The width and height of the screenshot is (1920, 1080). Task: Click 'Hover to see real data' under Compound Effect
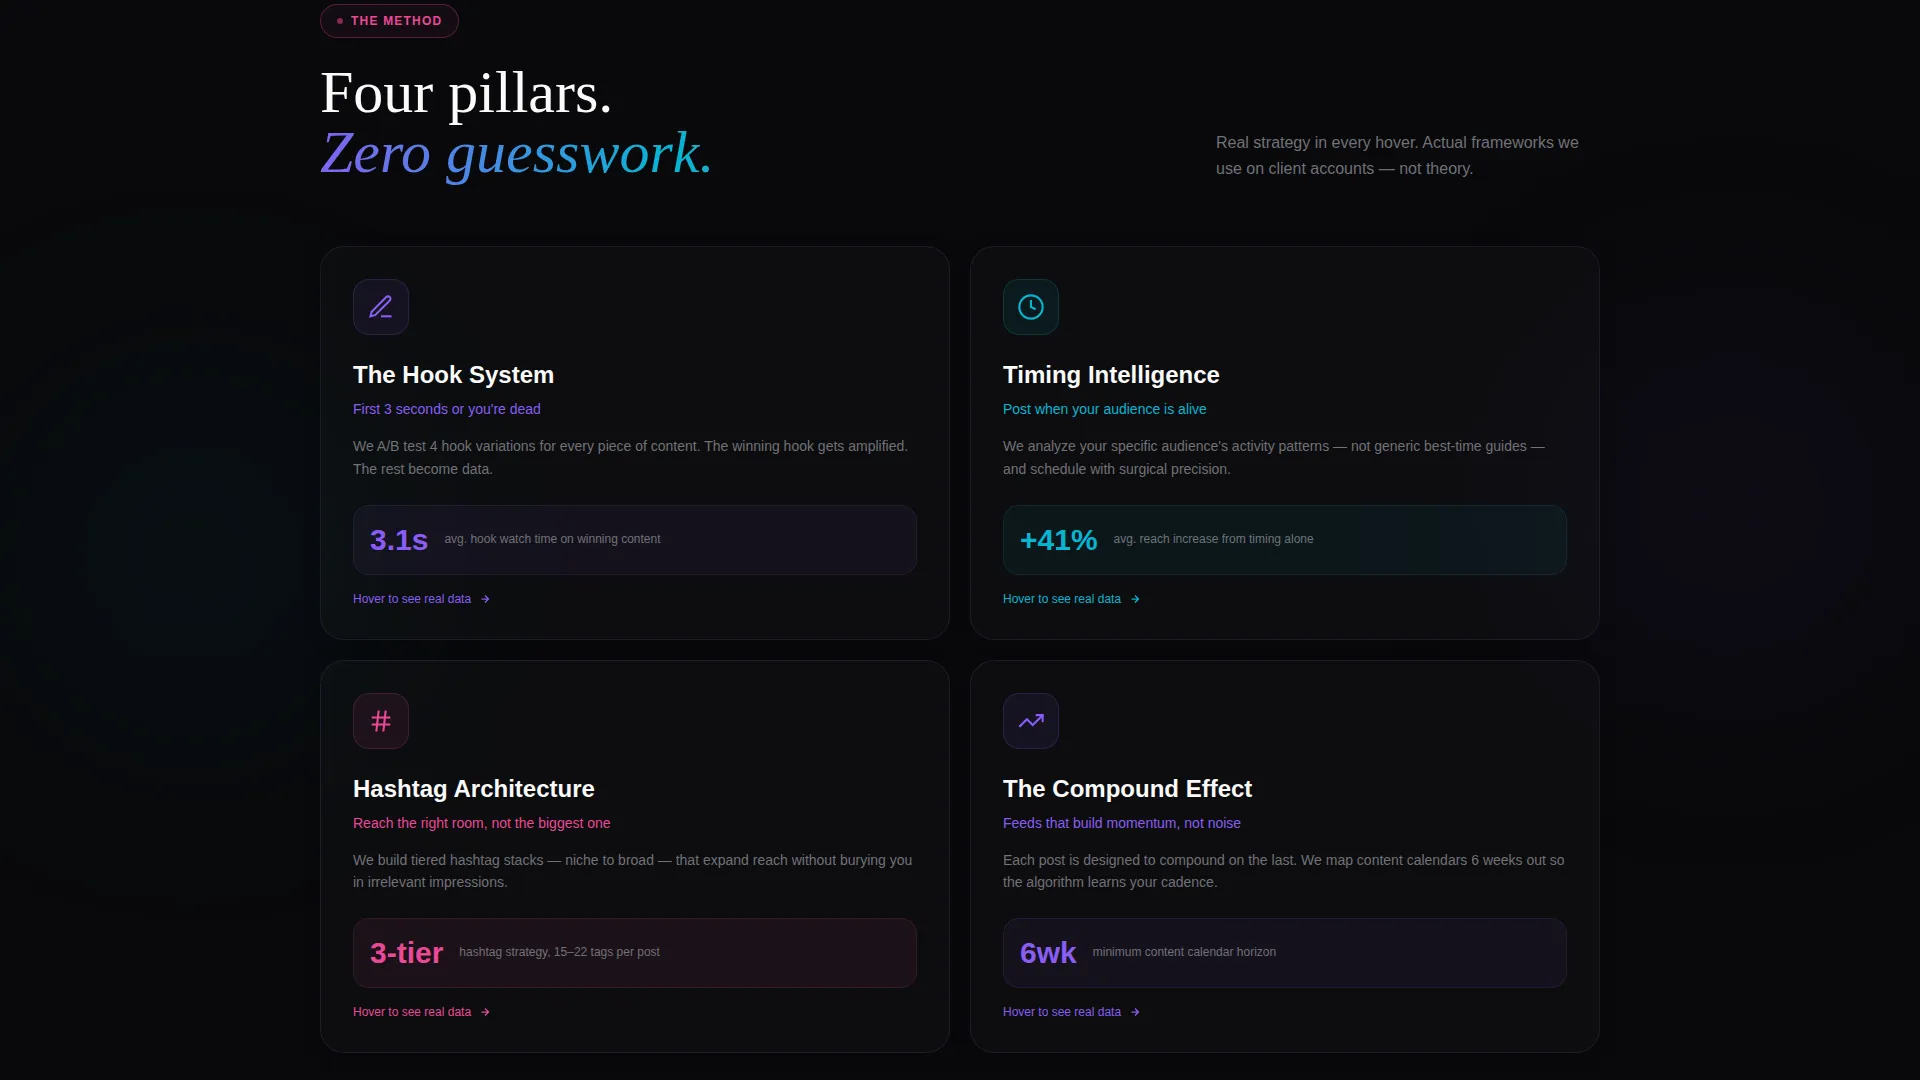pos(1062,1012)
